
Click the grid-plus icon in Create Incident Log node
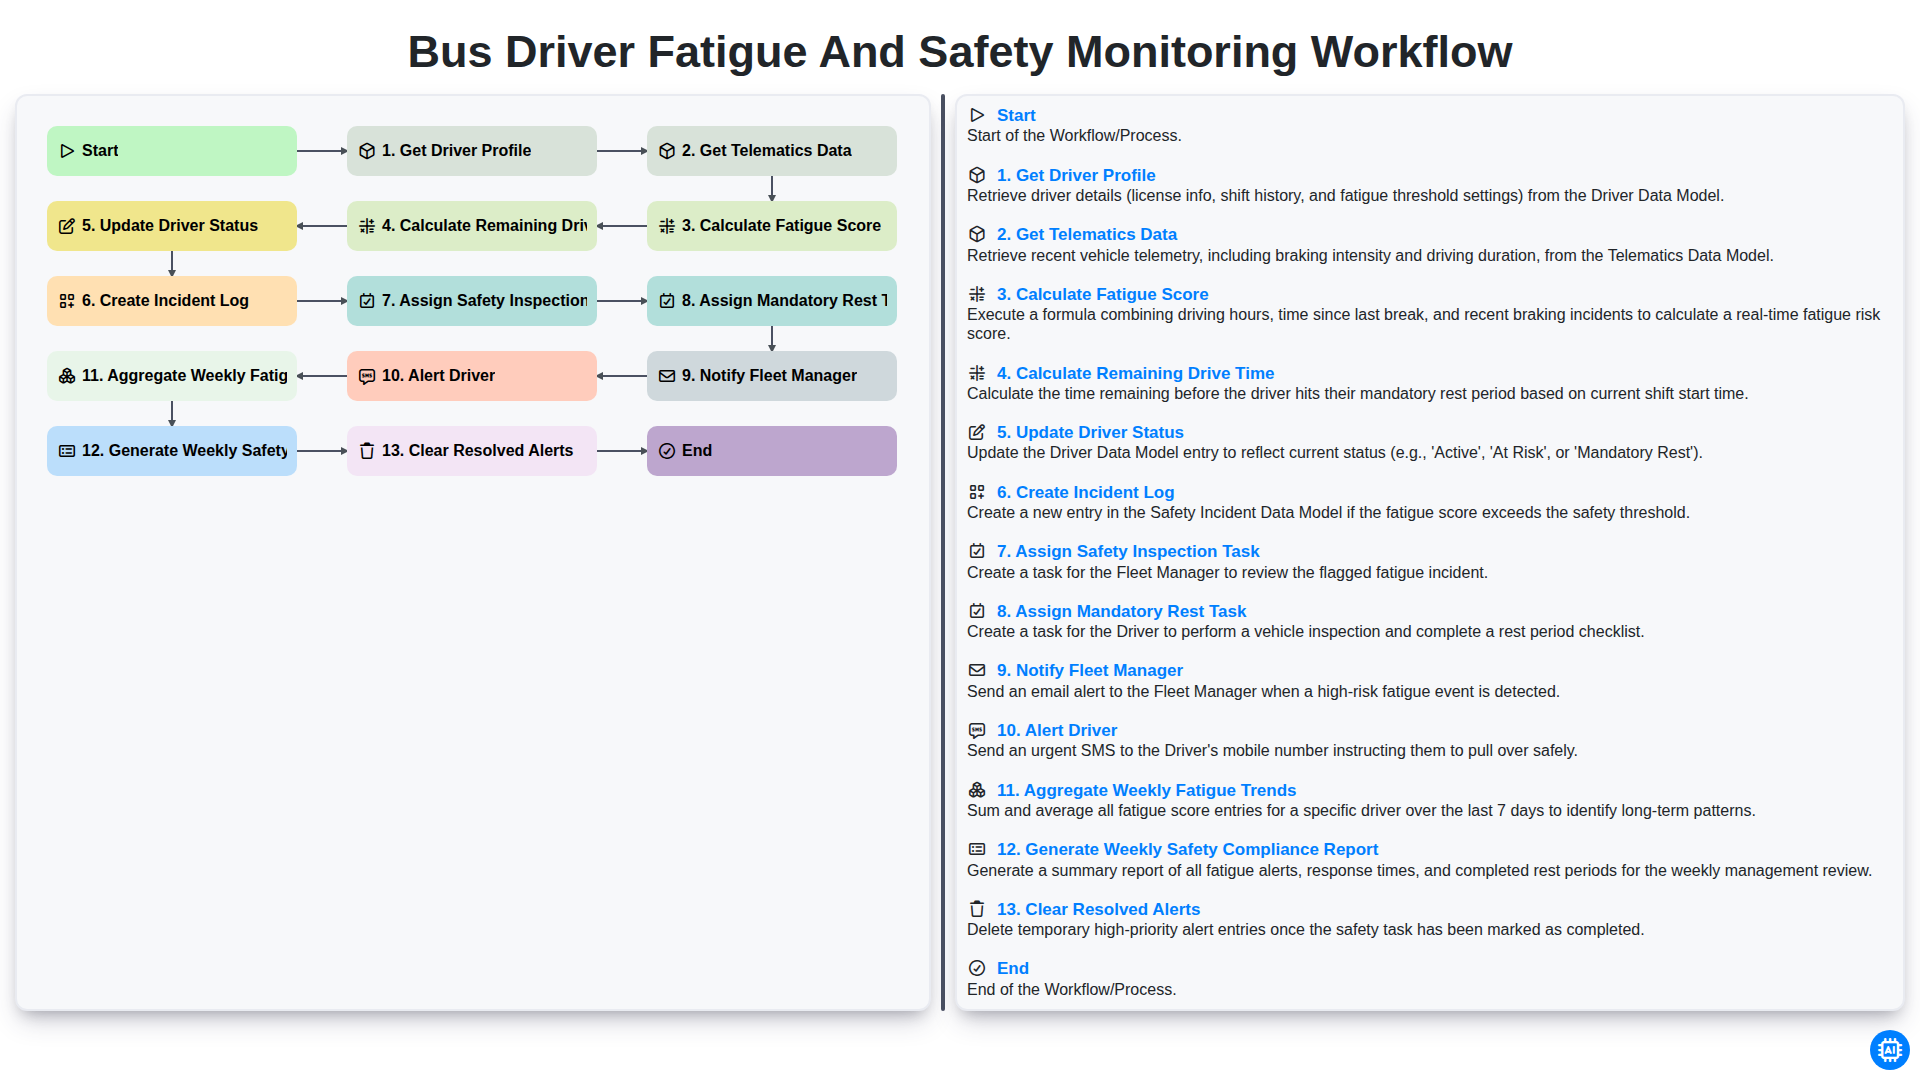[x=67, y=301]
